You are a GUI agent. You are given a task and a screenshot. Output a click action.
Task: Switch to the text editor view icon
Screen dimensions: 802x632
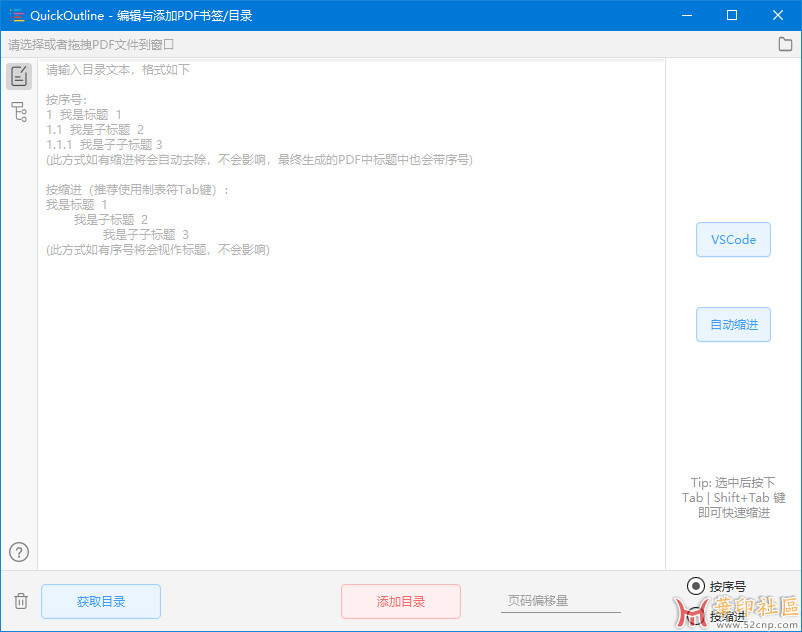[19, 76]
